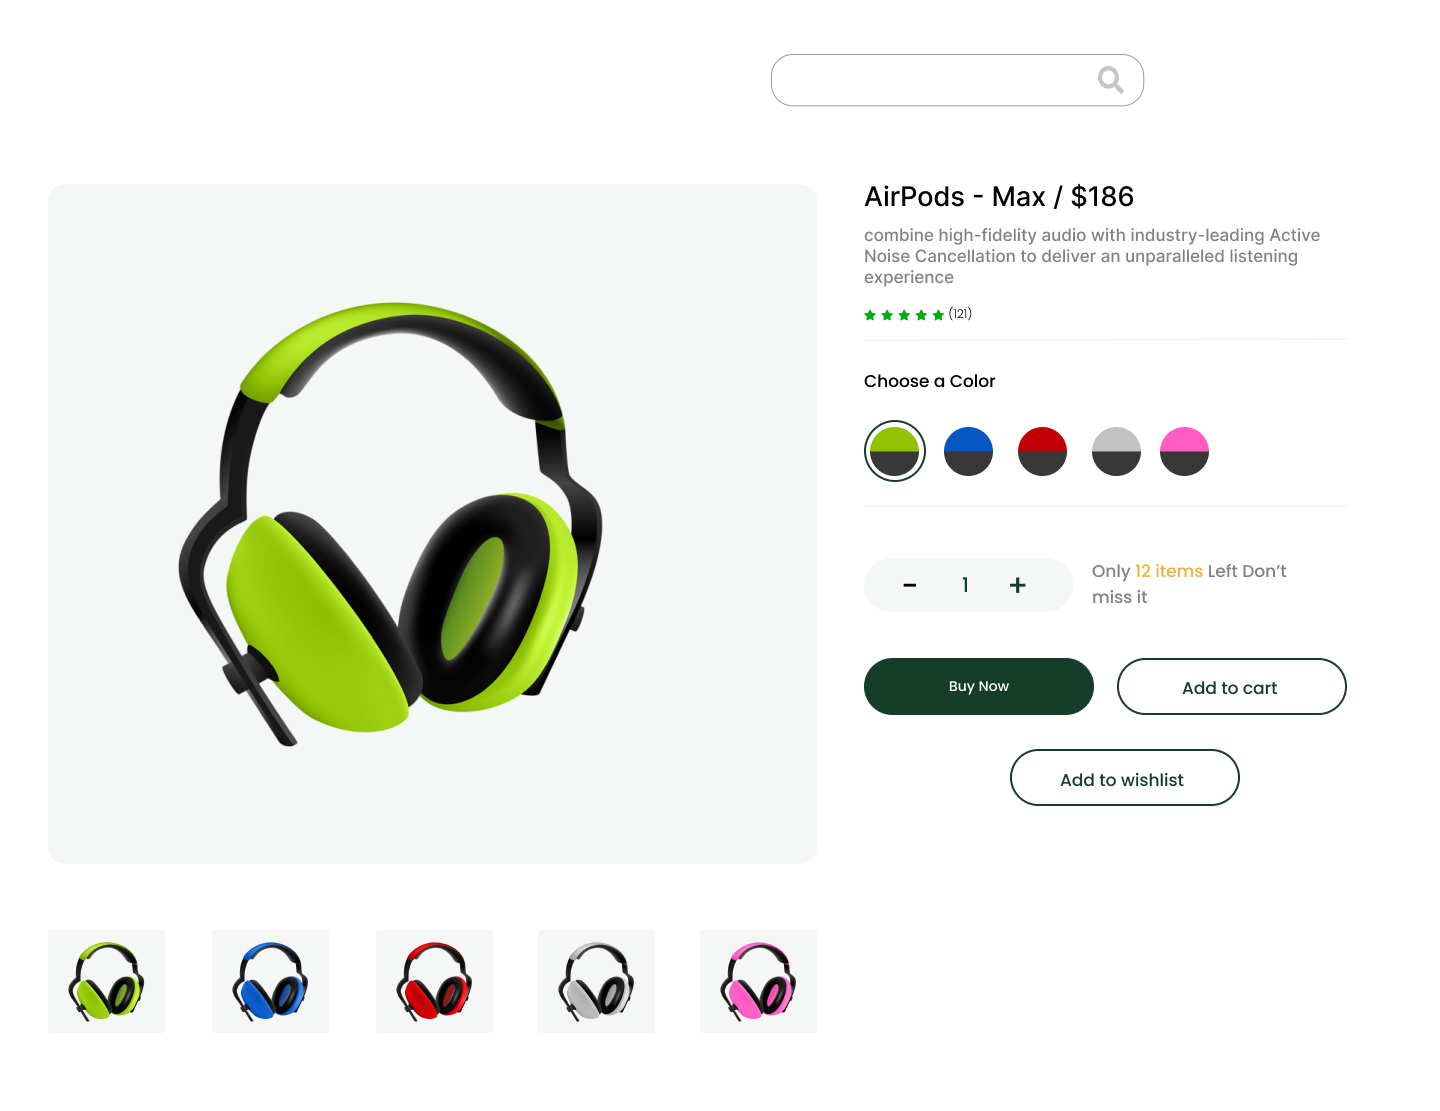Click the search magnifier icon
Screen dimensions: 1440x1111
click(1110, 80)
